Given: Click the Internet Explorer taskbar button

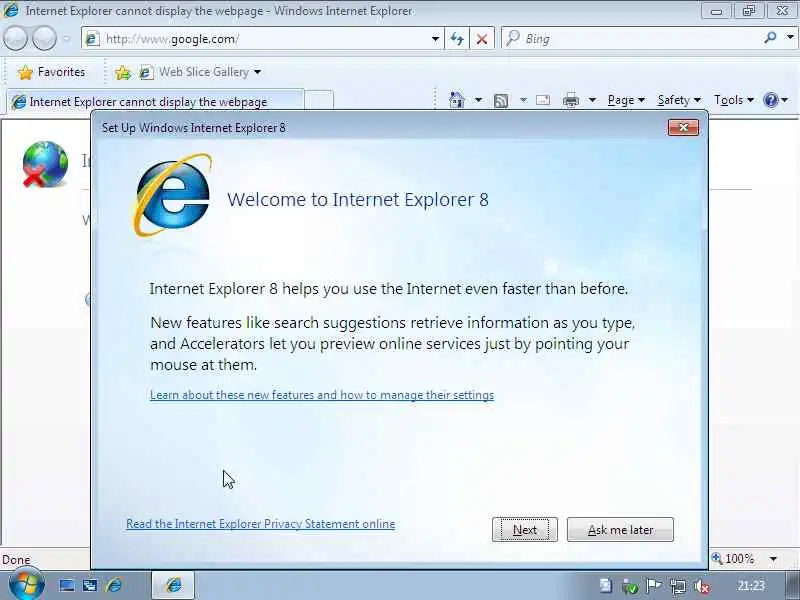Looking at the screenshot, I should pyautogui.click(x=173, y=585).
